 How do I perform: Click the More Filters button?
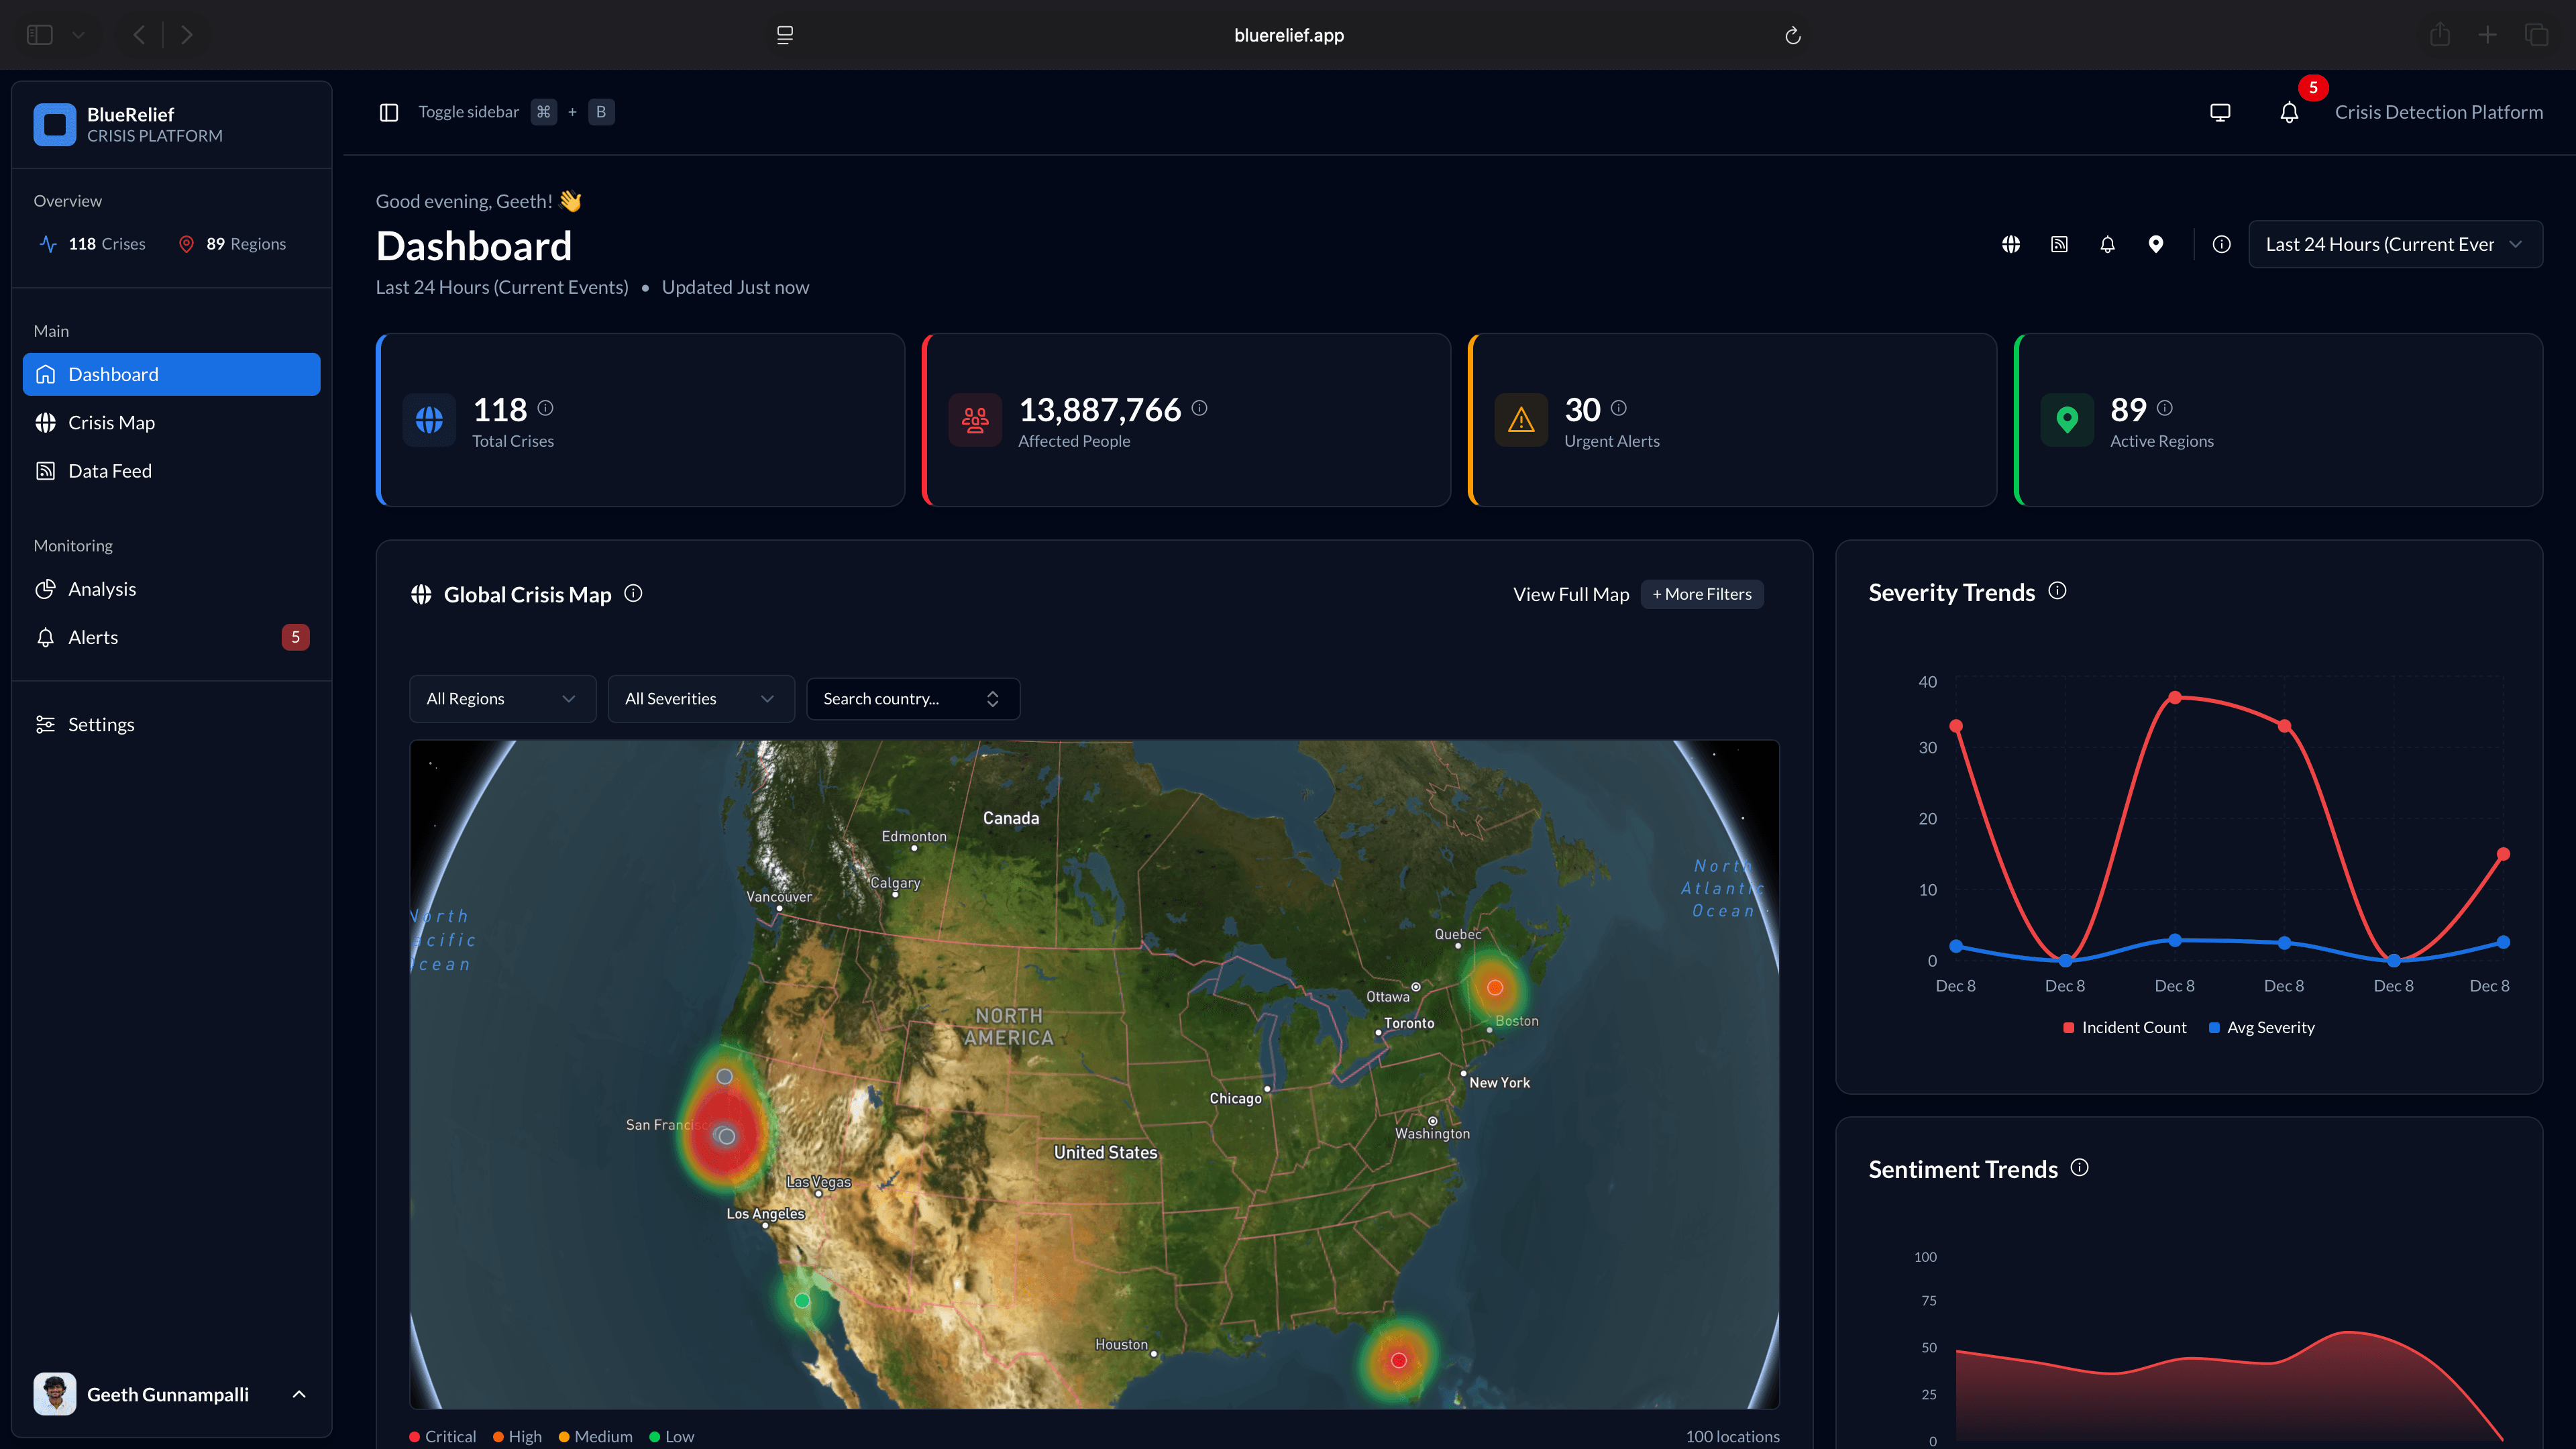tap(1701, 594)
